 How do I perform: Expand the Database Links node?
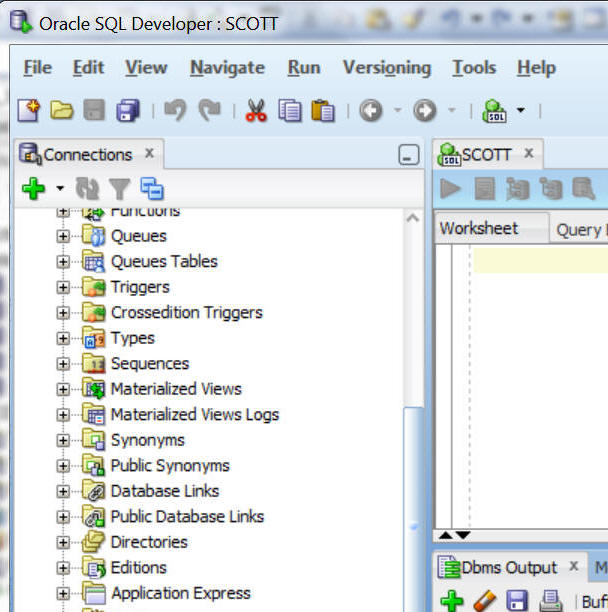pos(64,491)
